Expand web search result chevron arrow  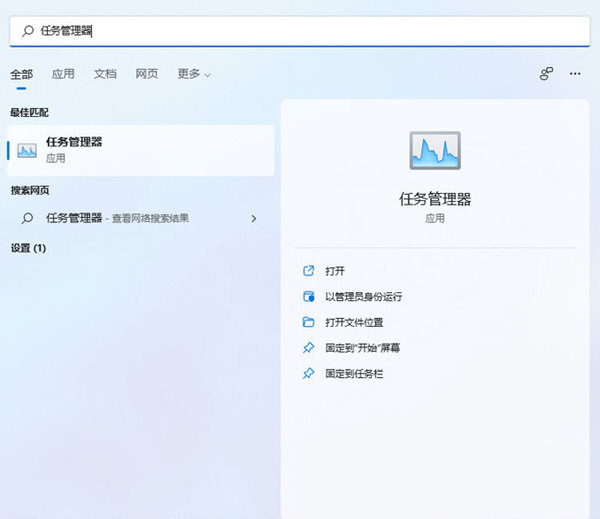[x=254, y=218]
